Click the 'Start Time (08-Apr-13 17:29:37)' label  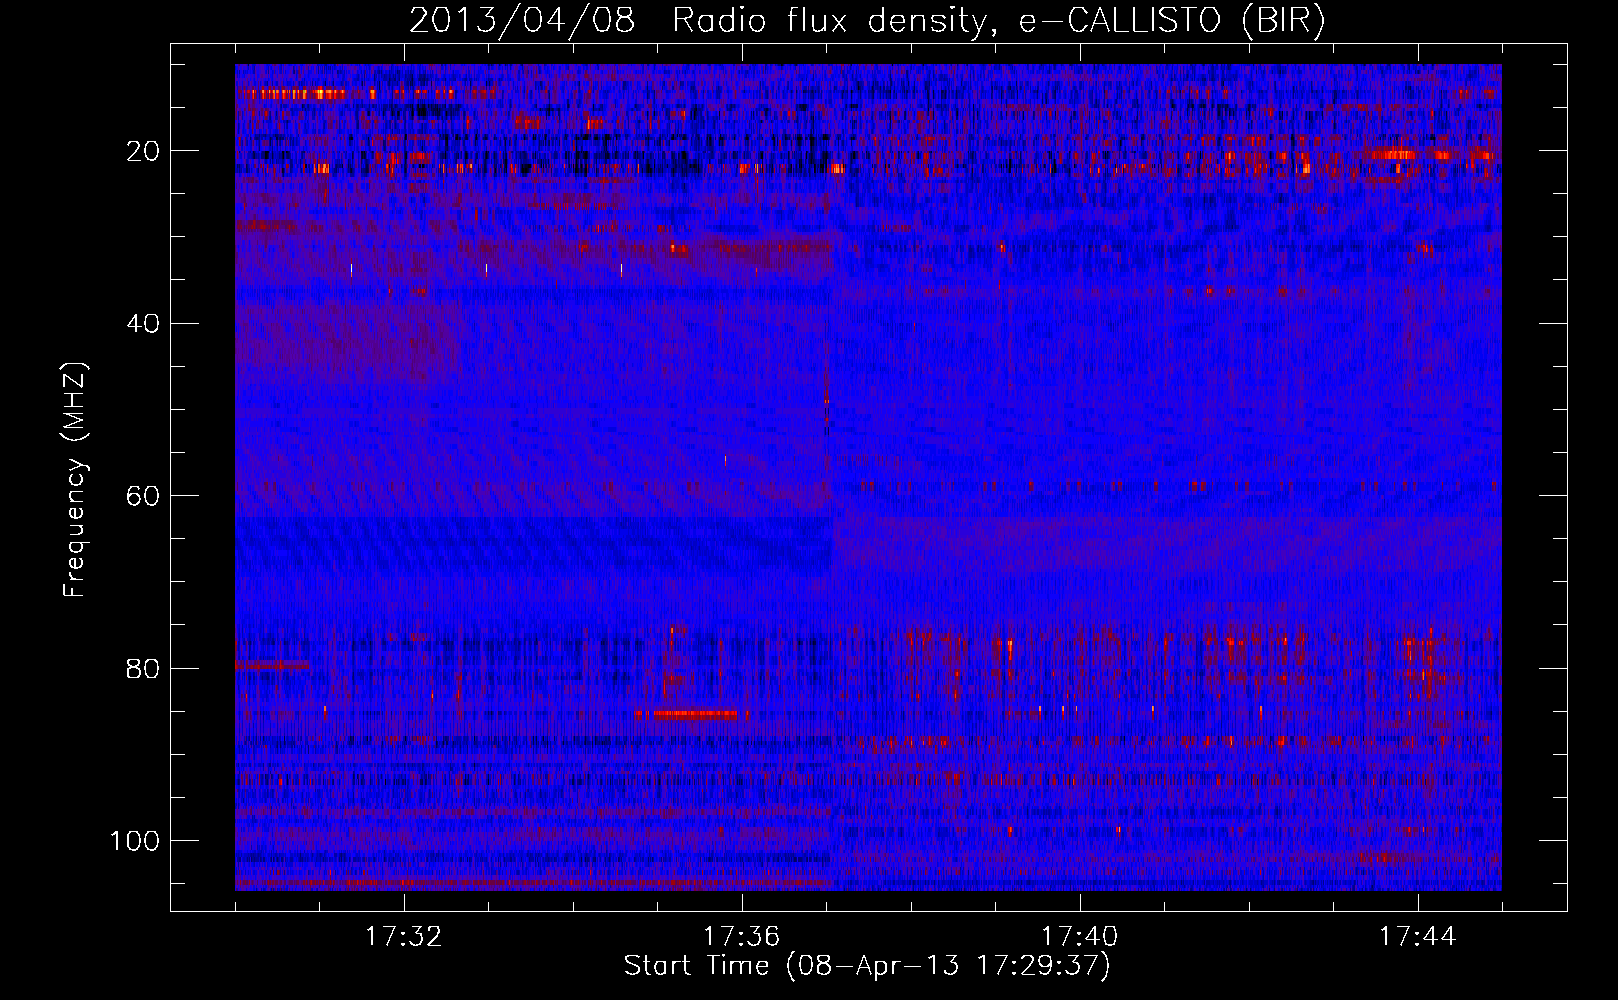867,966
